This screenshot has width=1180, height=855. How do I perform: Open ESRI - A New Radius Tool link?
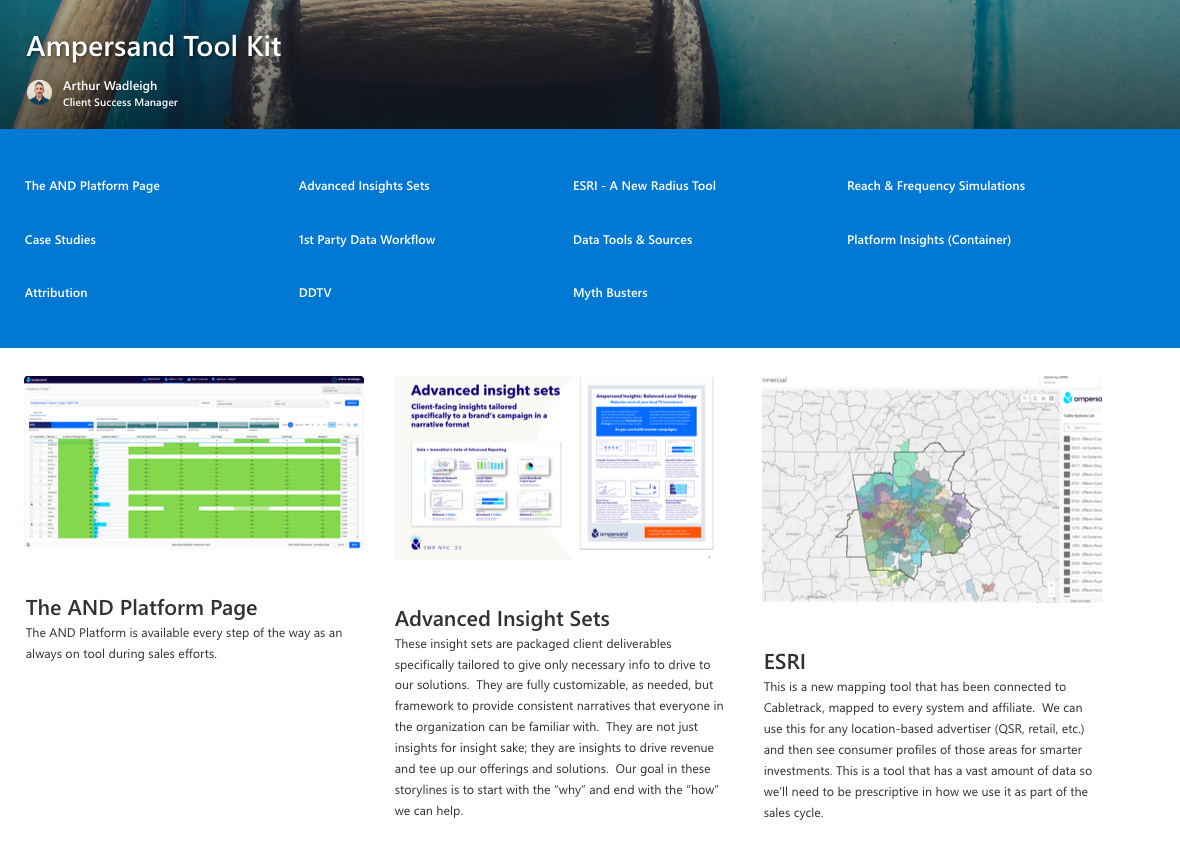(644, 186)
